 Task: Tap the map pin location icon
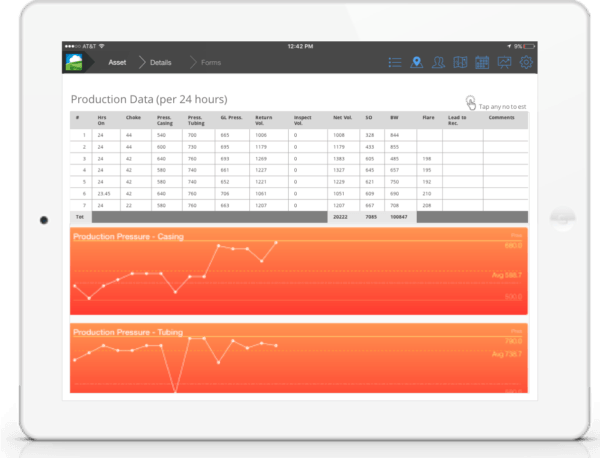pos(416,62)
